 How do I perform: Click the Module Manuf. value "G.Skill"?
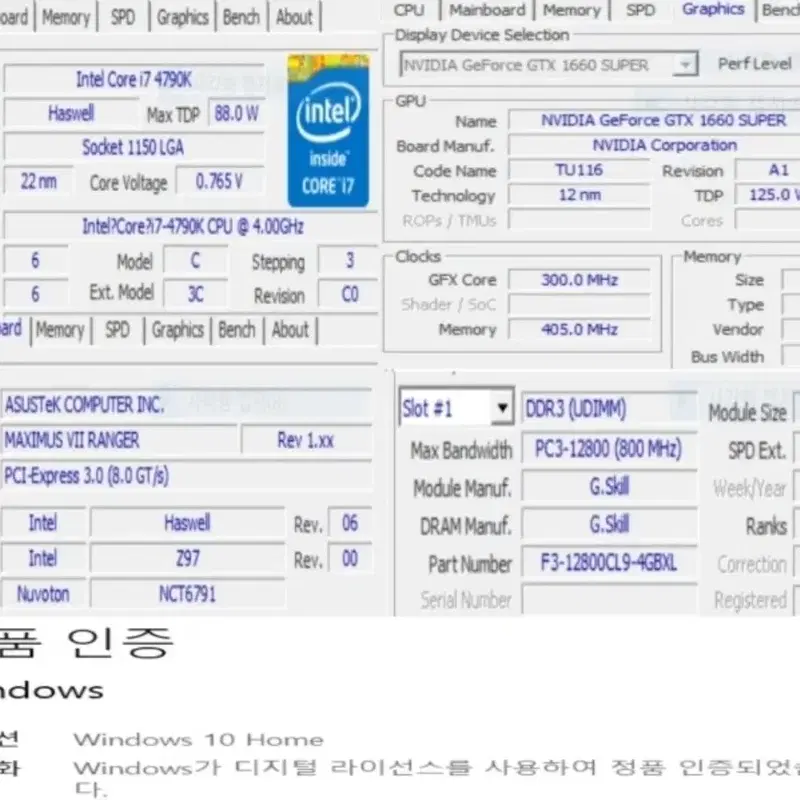coord(609,487)
